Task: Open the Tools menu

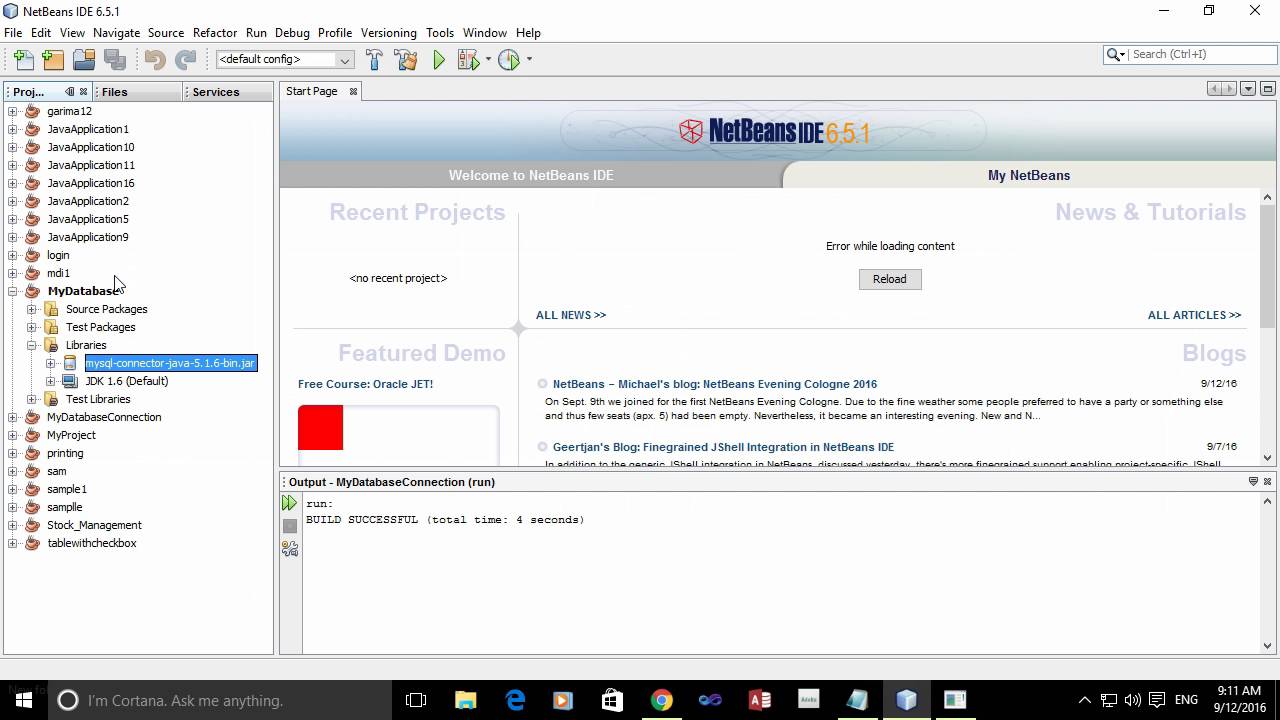Action: 440,33
